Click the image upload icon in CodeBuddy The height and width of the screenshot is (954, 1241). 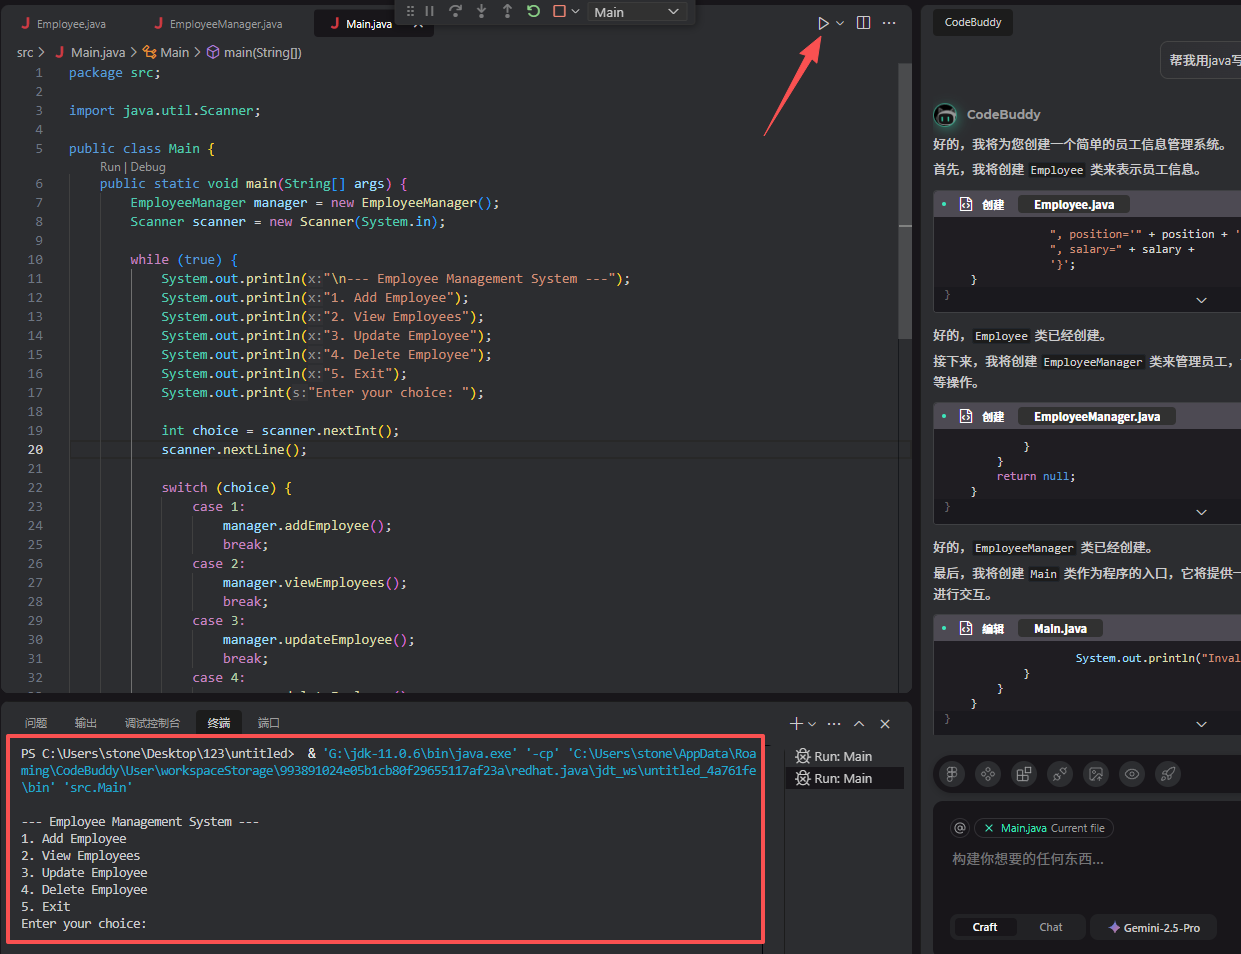1096,773
